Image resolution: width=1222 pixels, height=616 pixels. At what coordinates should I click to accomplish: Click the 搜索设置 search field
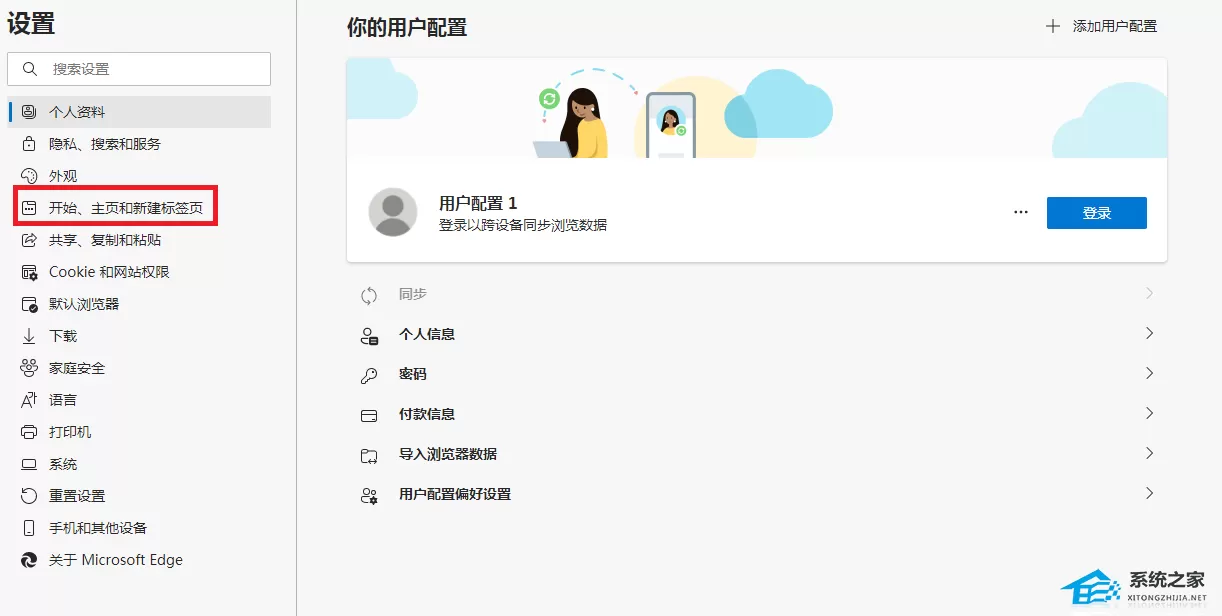[x=139, y=69]
